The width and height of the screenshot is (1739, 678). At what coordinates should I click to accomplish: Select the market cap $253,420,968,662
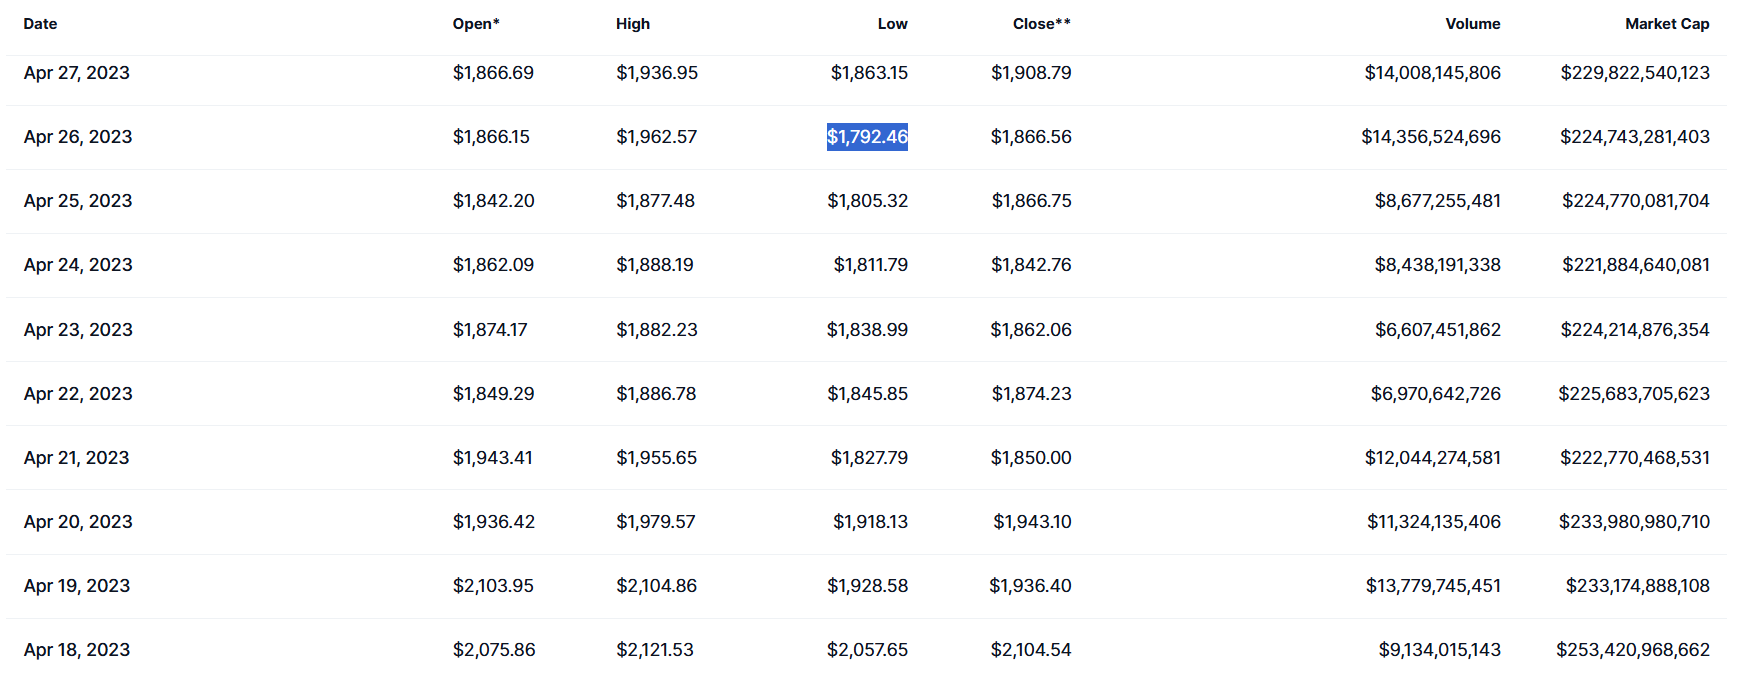click(x=1632, y=650)
